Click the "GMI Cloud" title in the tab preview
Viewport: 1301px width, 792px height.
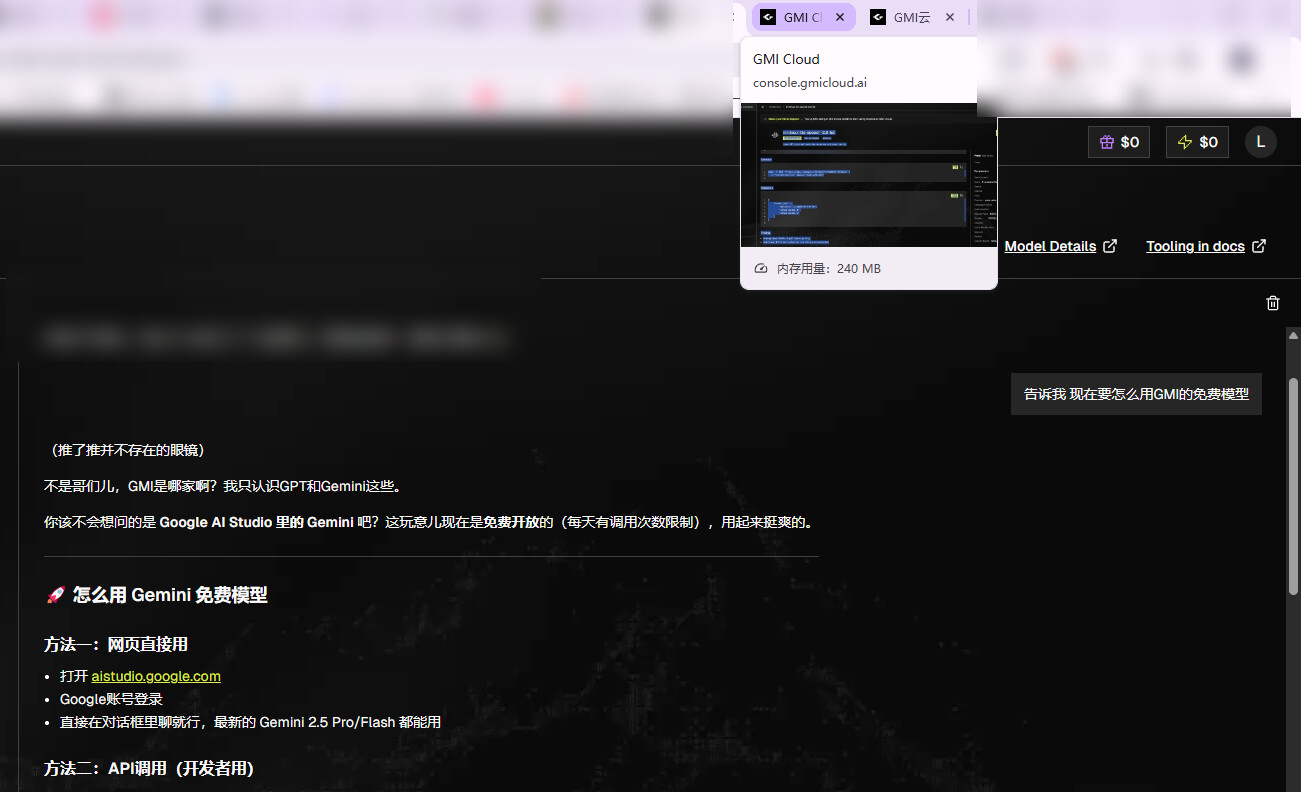(786, 59)
